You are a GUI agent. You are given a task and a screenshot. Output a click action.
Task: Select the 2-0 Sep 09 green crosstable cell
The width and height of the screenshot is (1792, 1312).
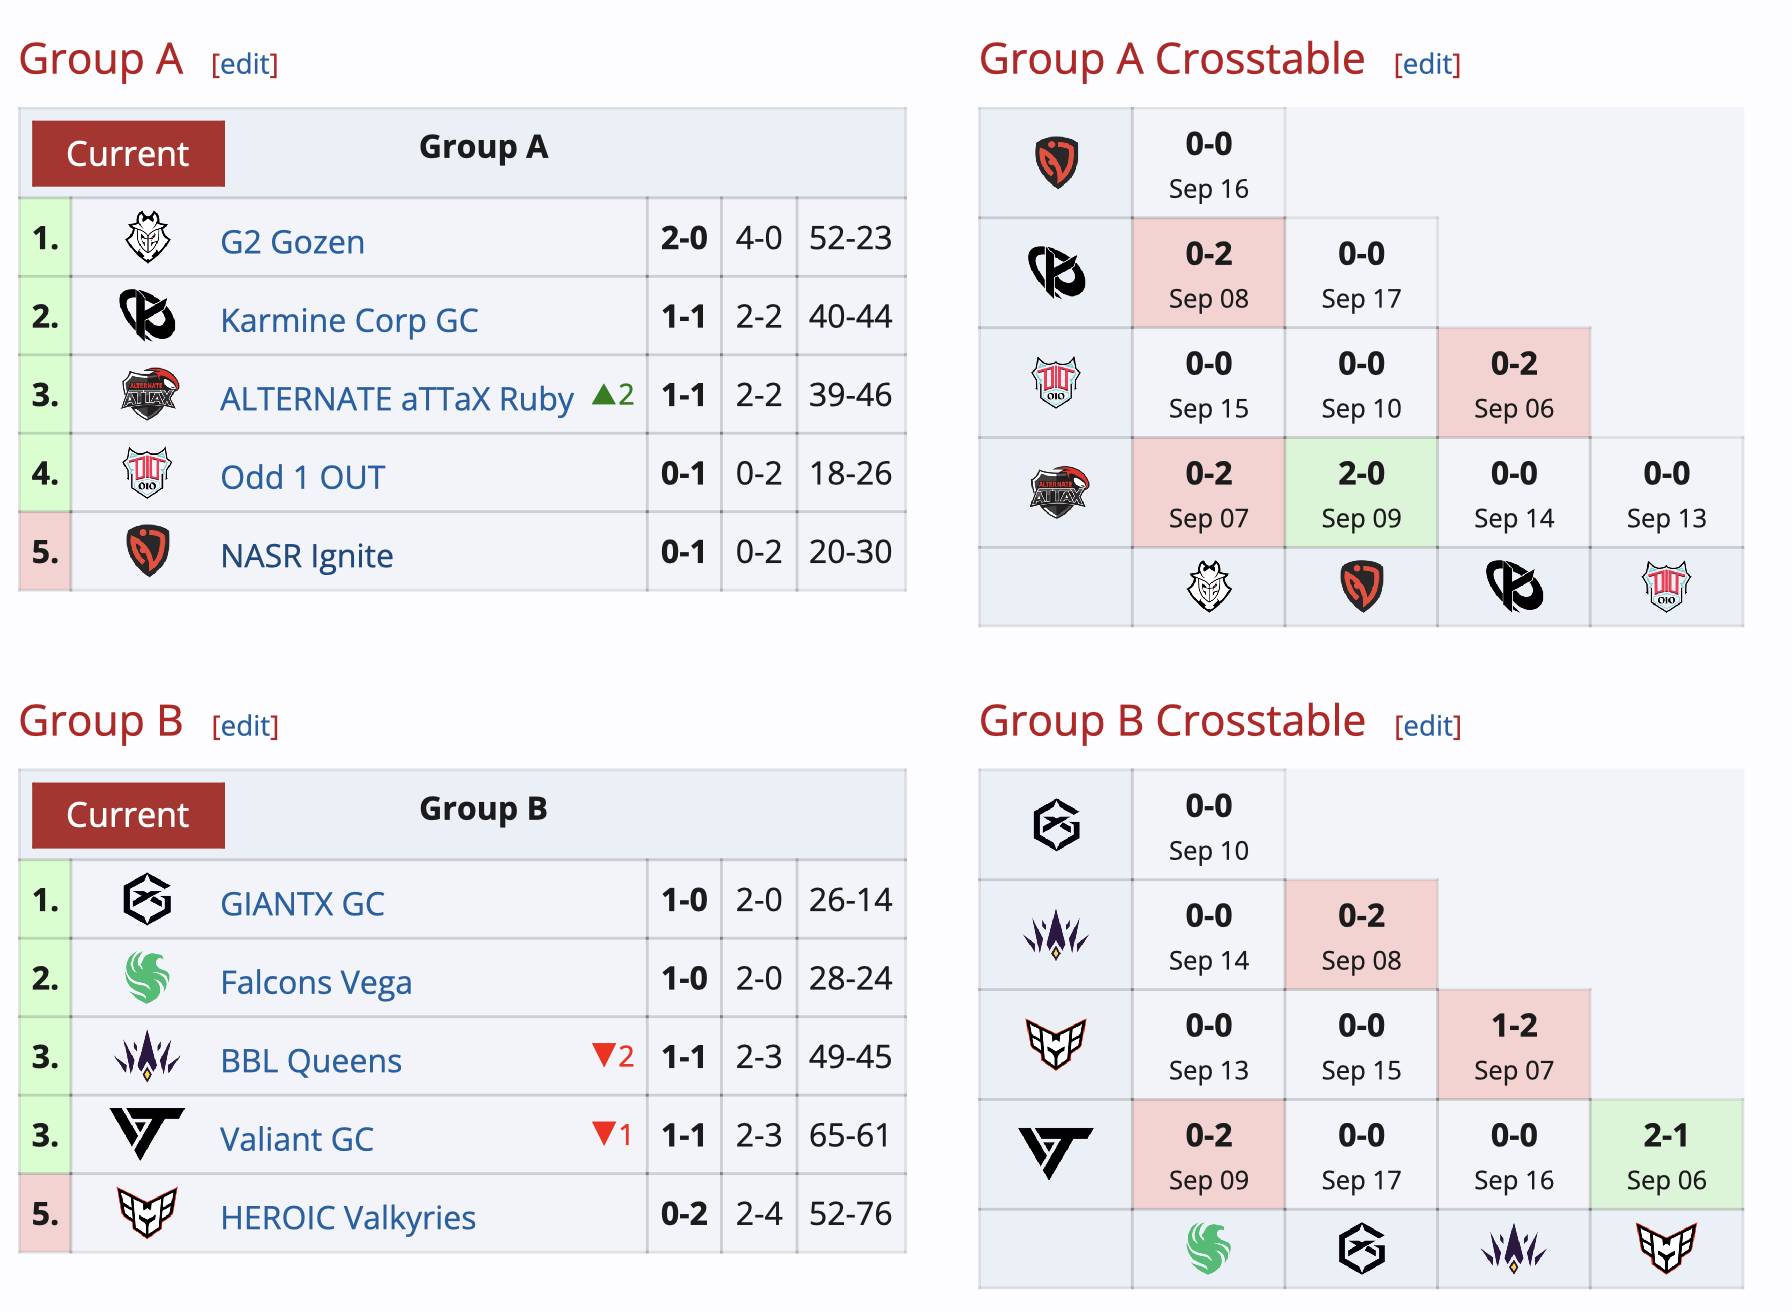tap(1361, 493)
